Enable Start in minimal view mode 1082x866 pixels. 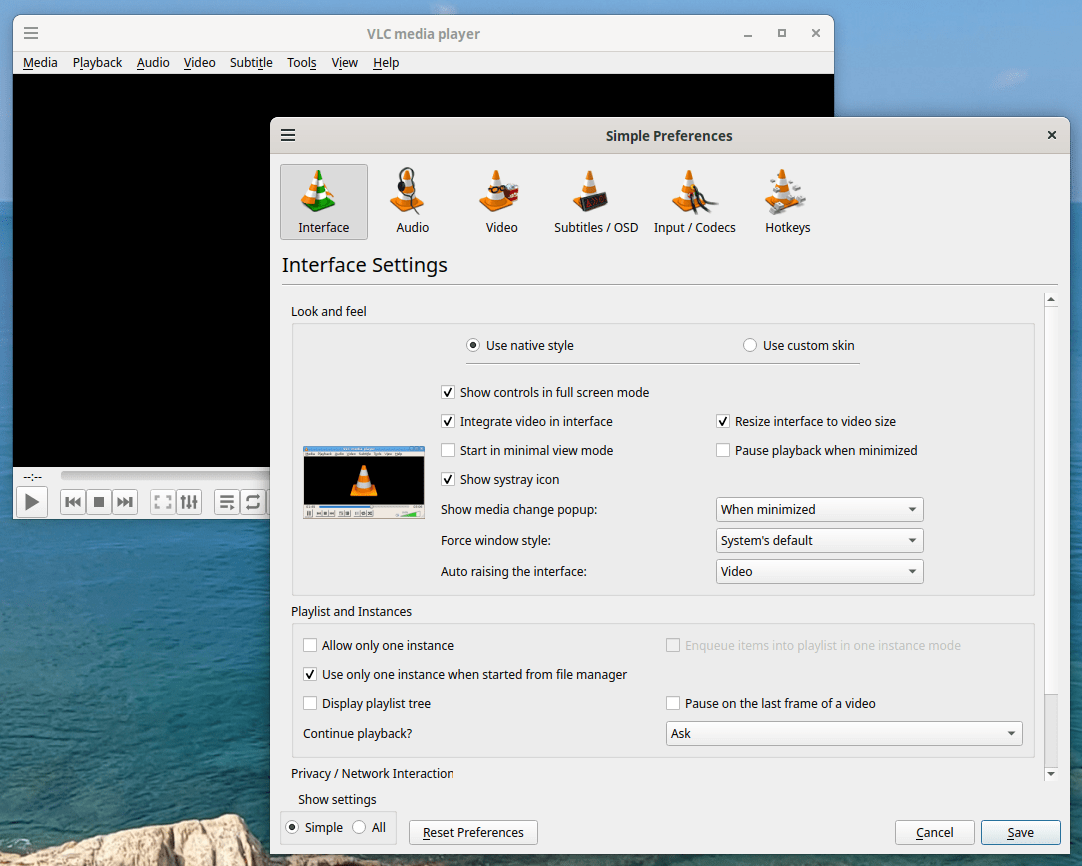click(x=527, y=450)
